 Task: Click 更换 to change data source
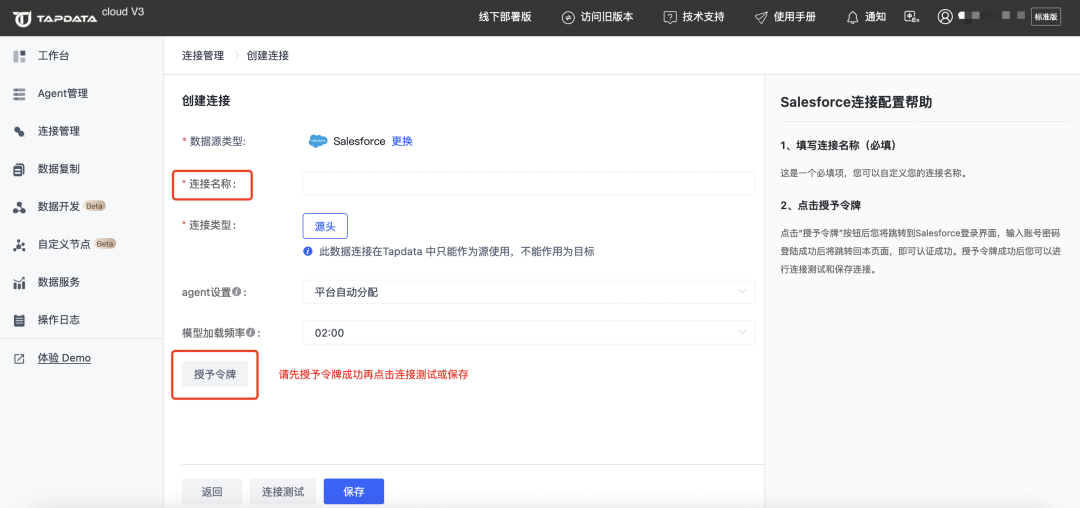(402, 141)
